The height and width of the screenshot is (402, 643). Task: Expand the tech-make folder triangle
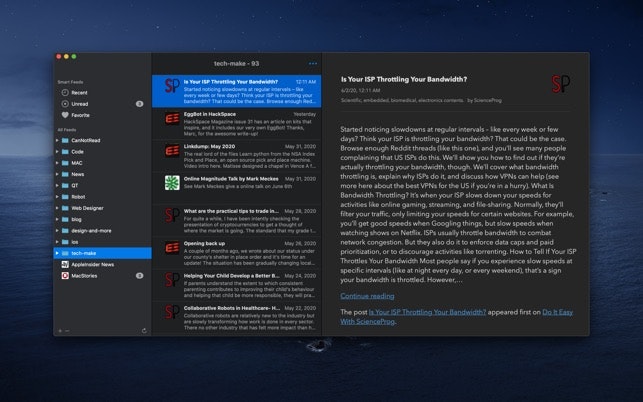point(57,253)
